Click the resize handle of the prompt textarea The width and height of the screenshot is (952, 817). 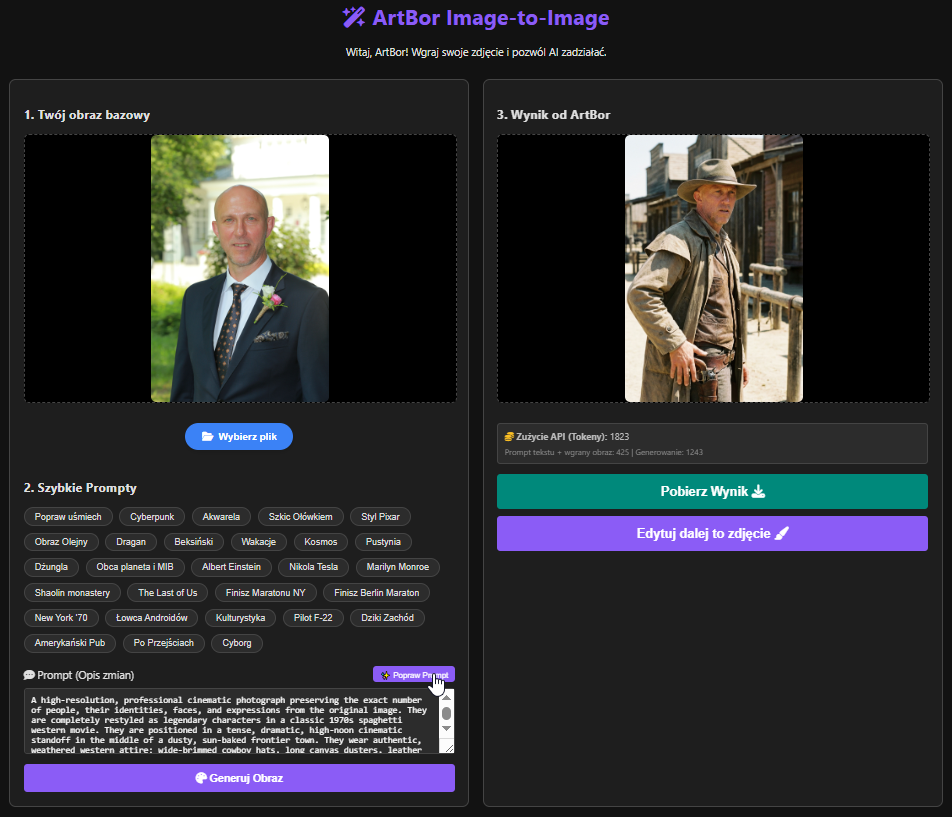(x=448, y=746)
